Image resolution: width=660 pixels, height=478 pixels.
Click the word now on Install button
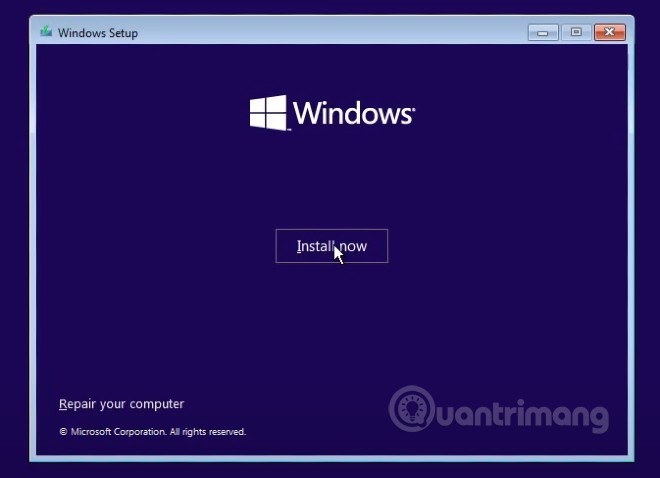(x=351, y=246)
